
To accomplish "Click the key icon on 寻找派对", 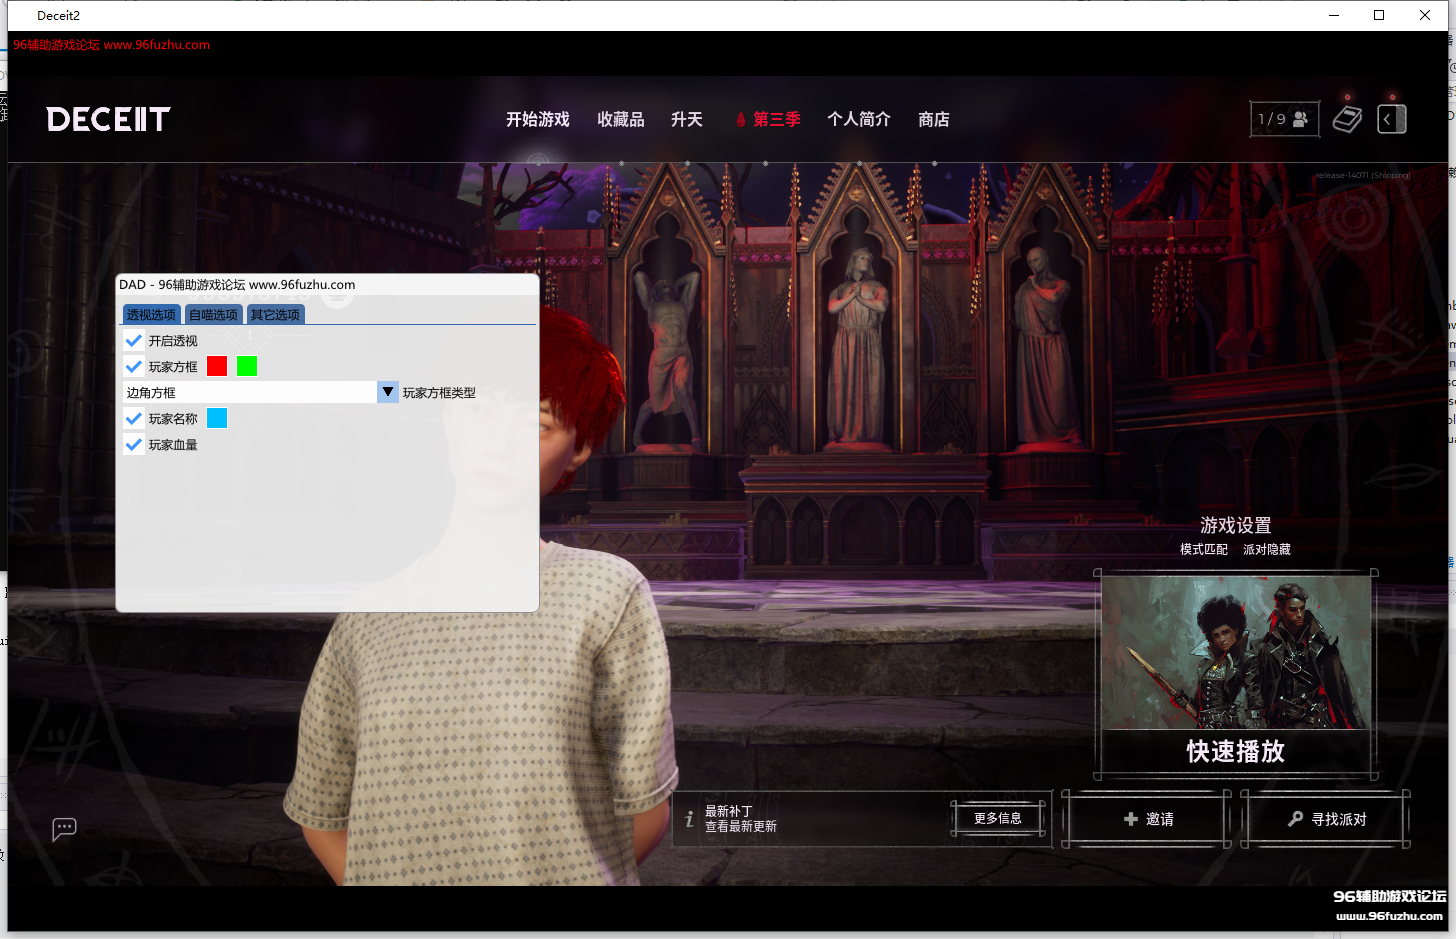I will coord(1295,819).
